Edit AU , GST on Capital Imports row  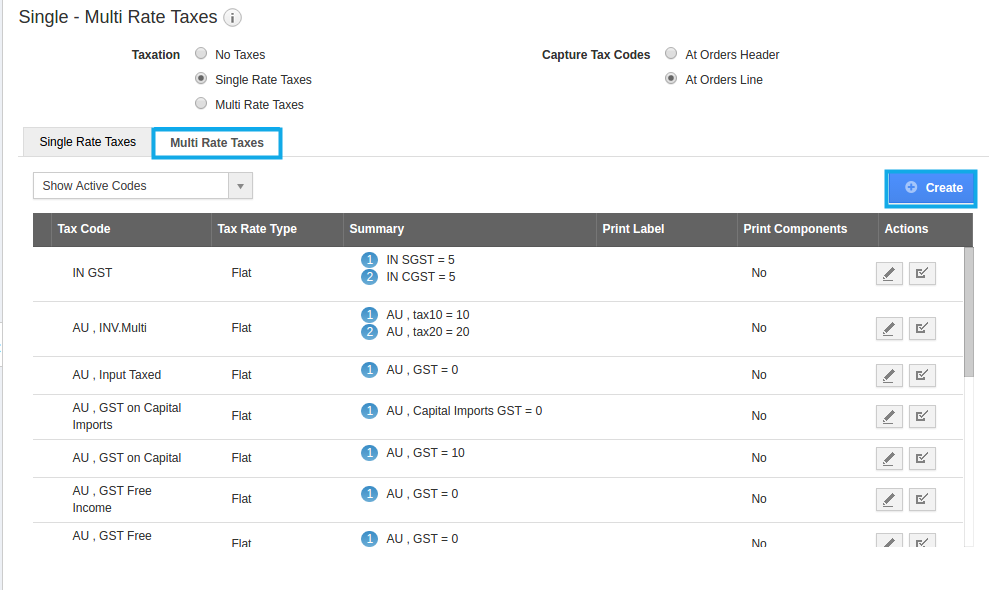888,416
